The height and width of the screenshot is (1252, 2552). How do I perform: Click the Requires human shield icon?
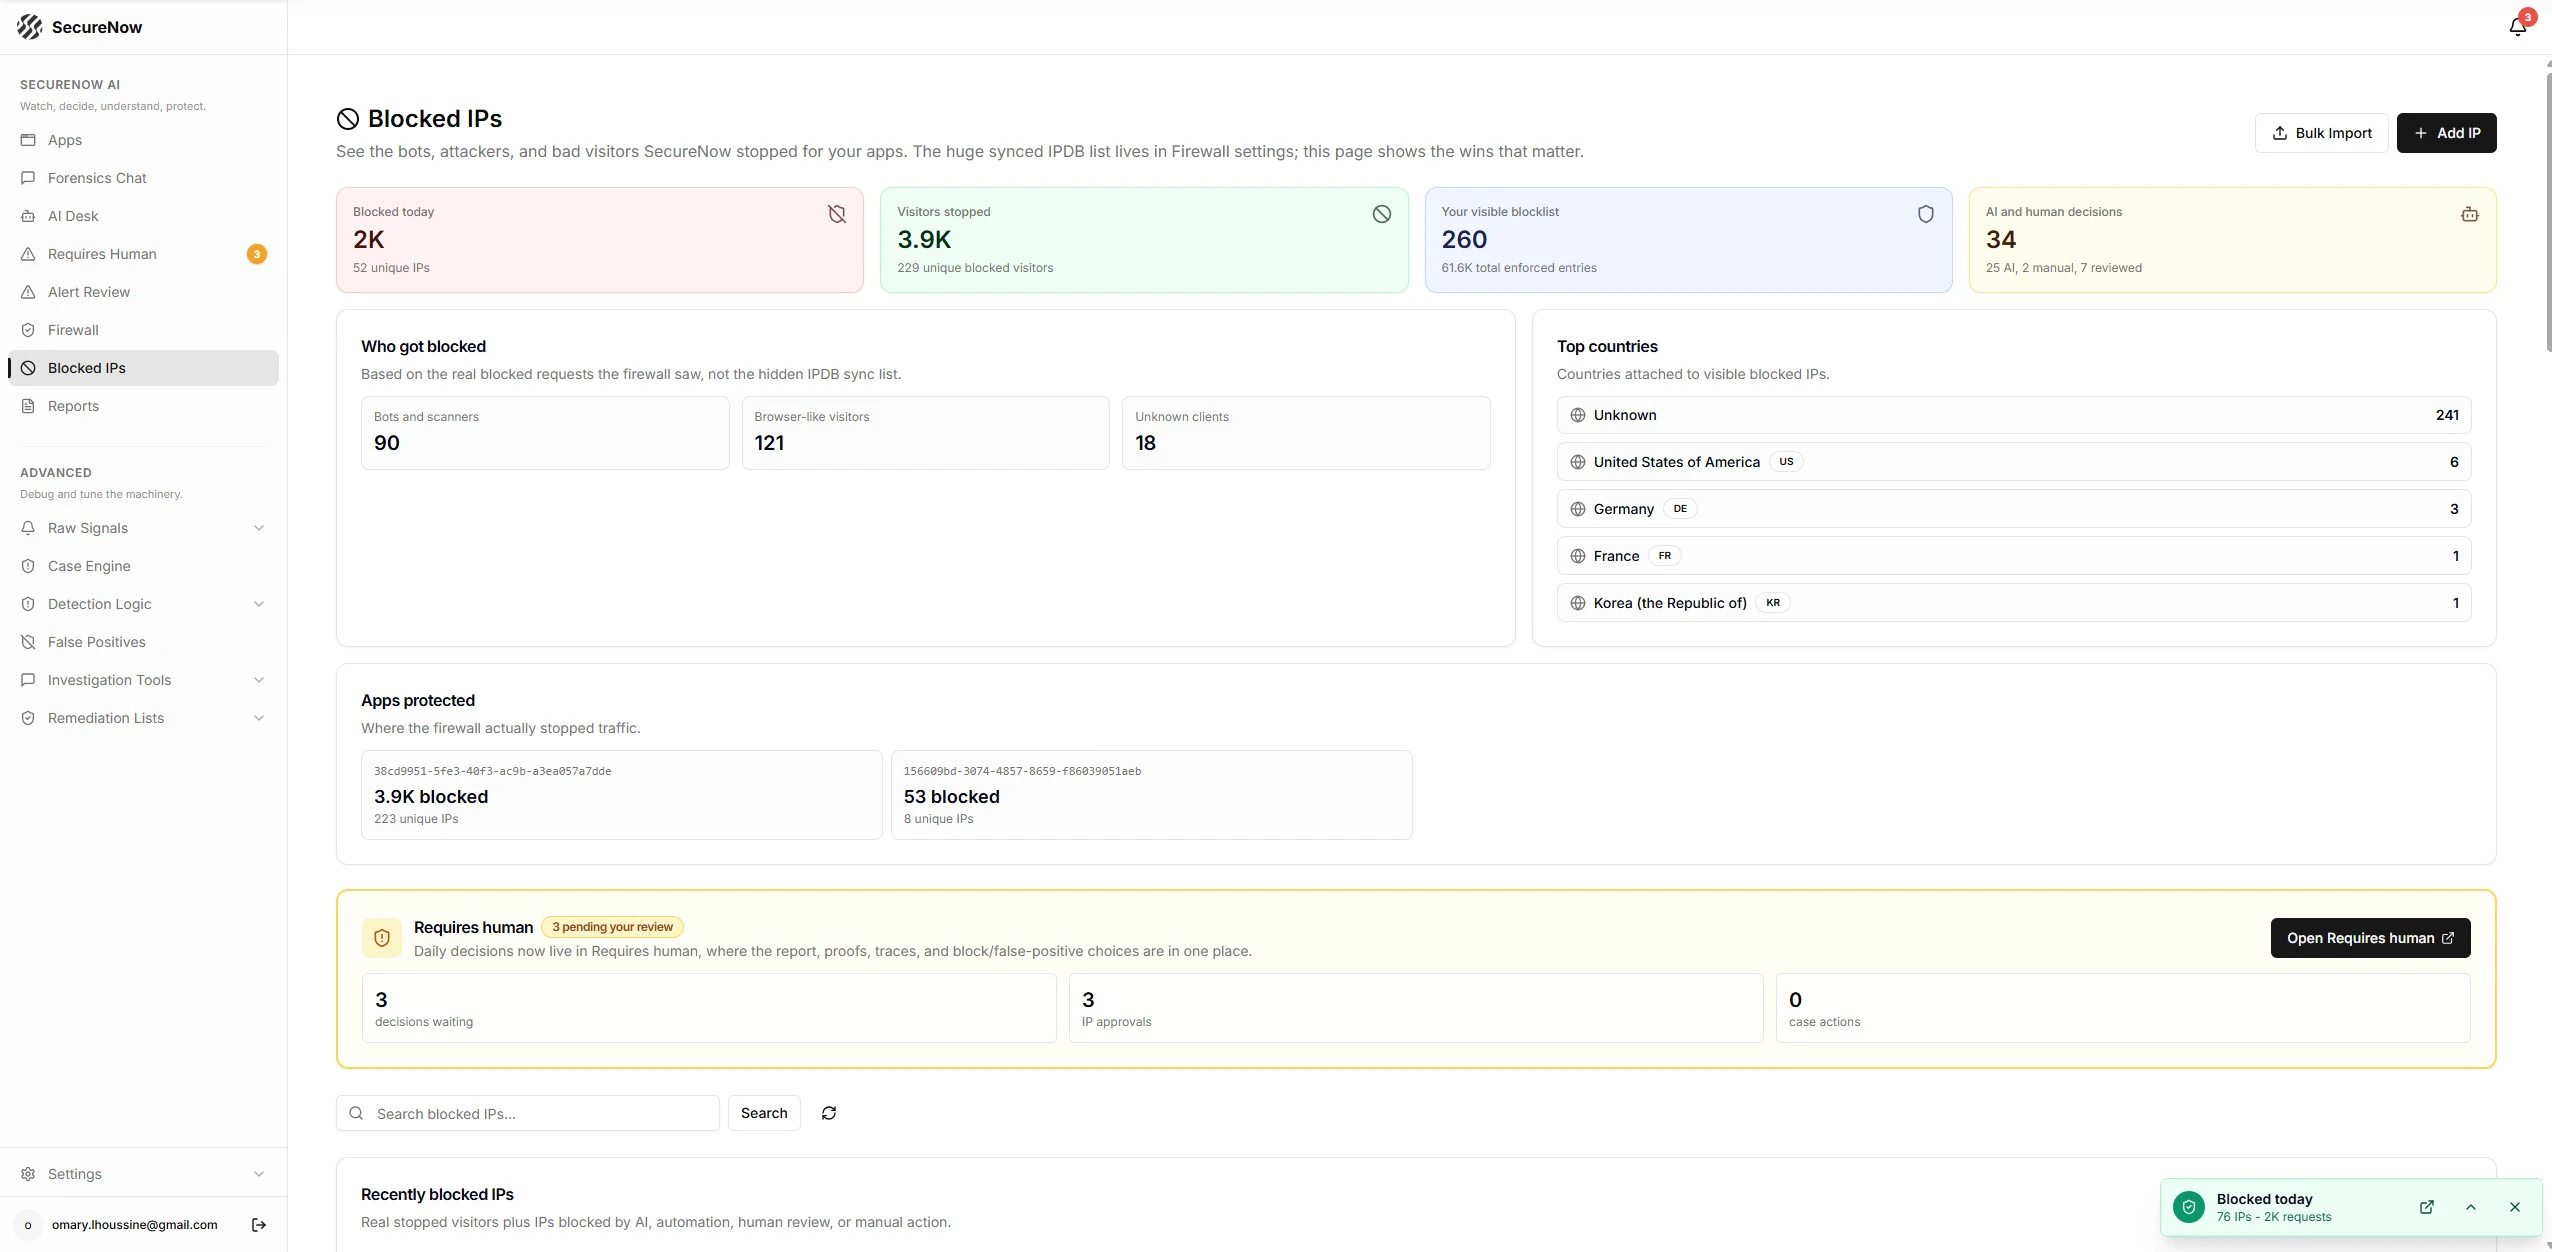pyautogui.click(x=382, y=938)
